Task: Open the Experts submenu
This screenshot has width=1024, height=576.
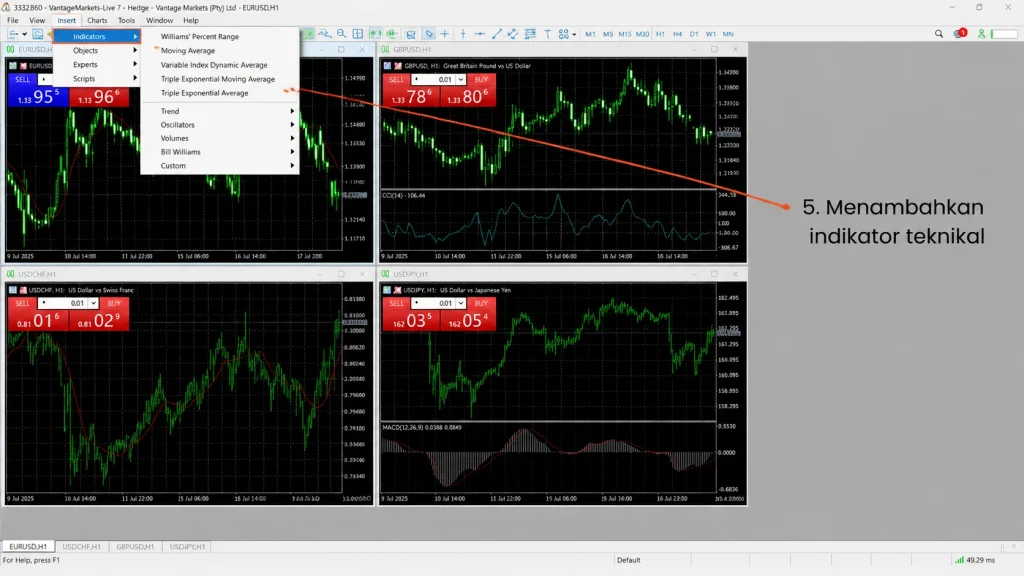Action: [97, 65]
